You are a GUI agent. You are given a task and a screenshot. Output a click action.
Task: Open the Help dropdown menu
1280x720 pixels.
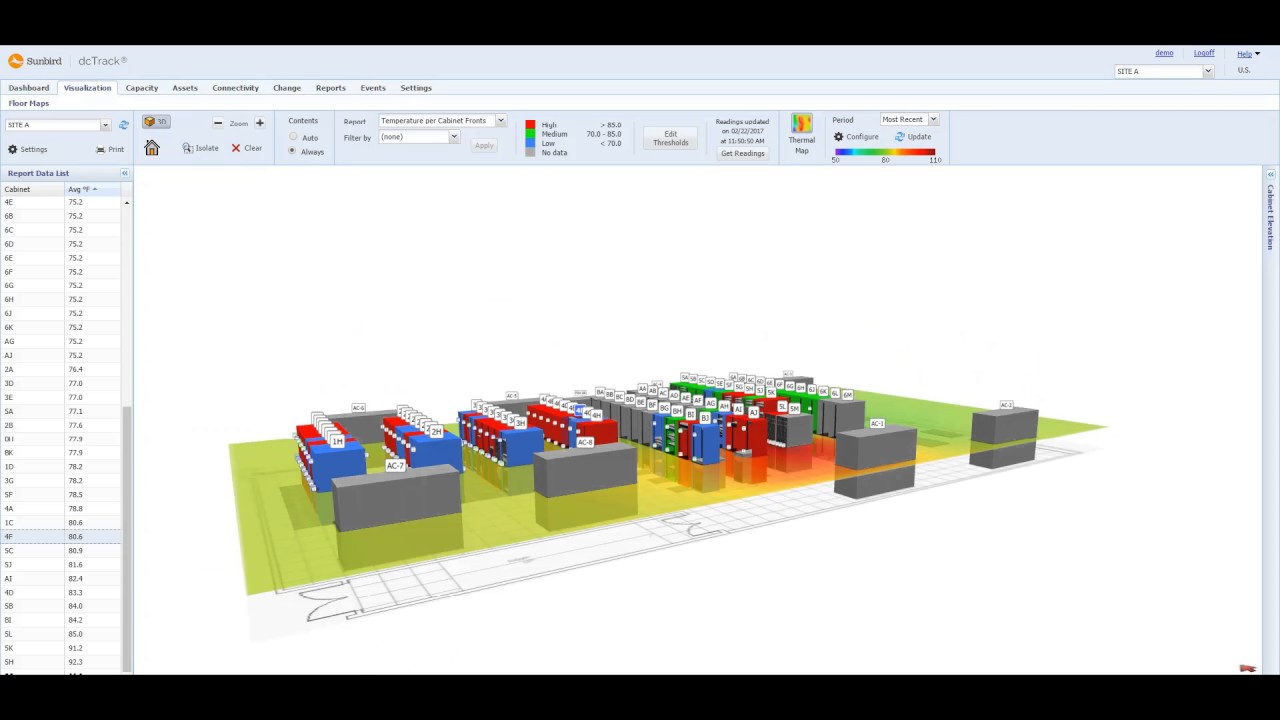coord(1248,54)
